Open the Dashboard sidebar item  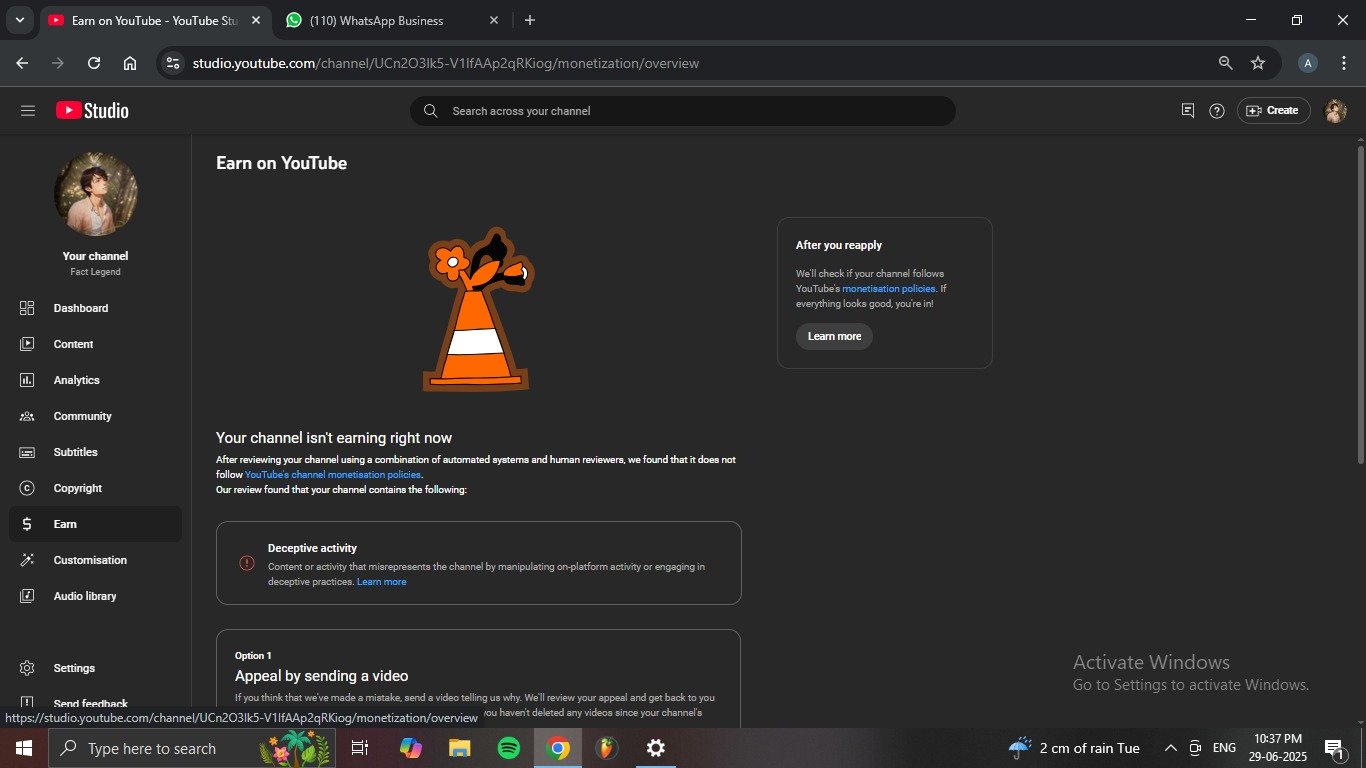[95, 308]
